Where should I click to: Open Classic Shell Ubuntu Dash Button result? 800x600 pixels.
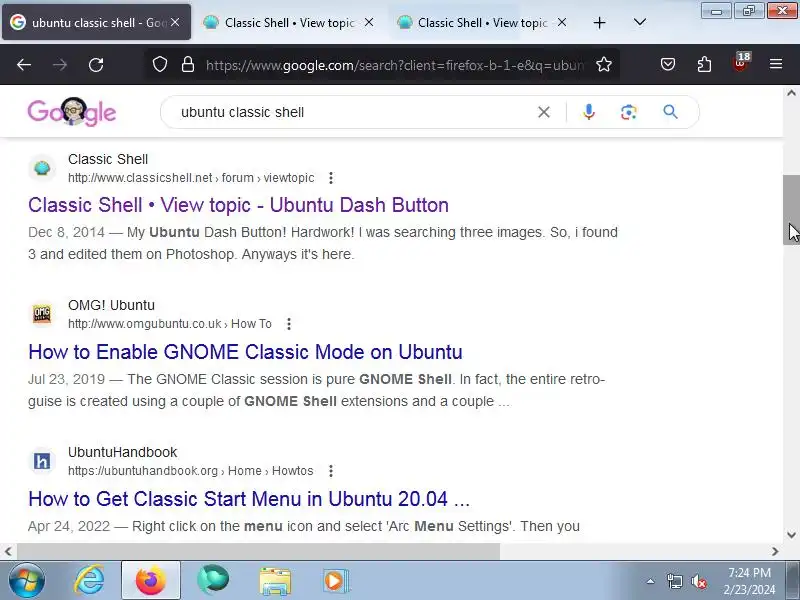(238, 205)
